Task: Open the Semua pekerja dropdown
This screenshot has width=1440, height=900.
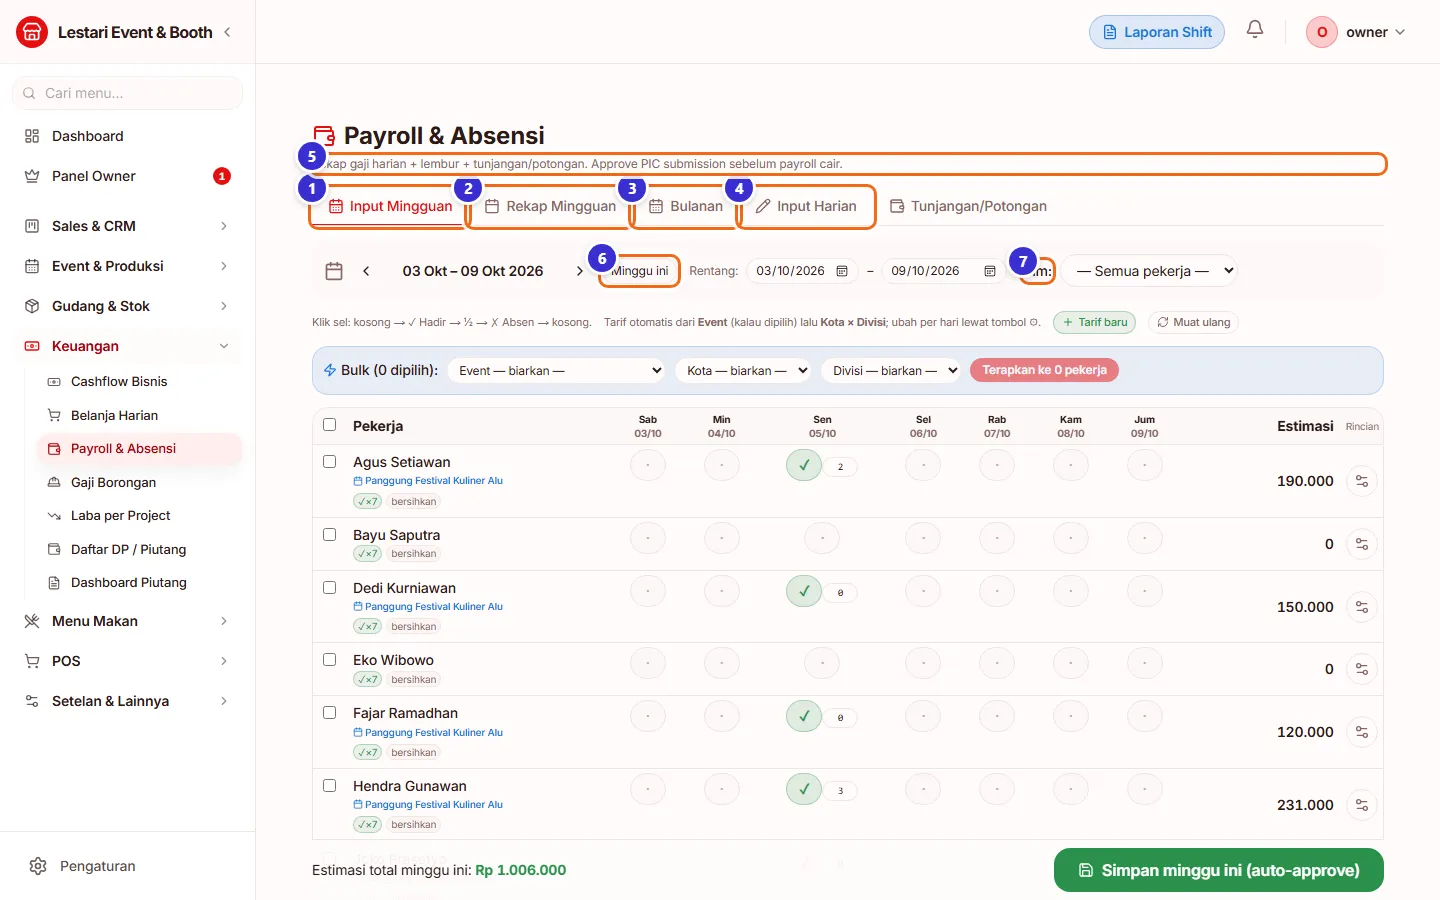Action: point(1151,271)
